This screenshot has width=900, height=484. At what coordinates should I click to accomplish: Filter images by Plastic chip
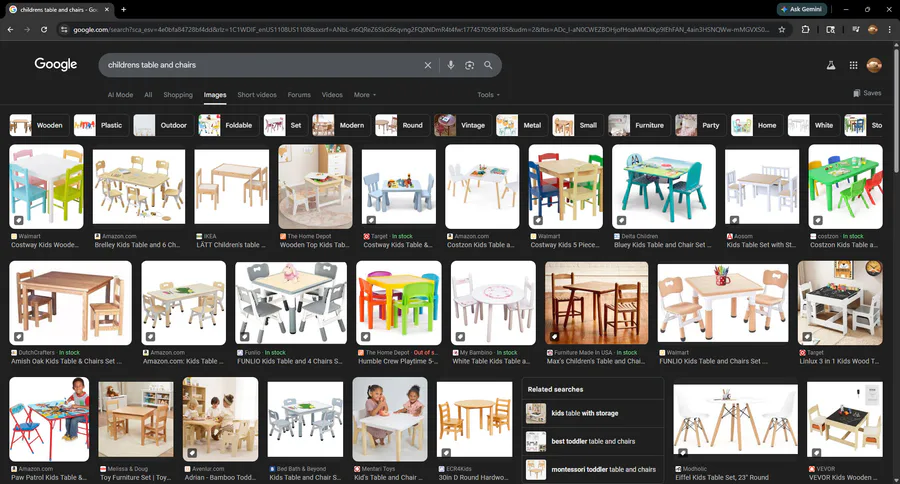tap(101, 125)
